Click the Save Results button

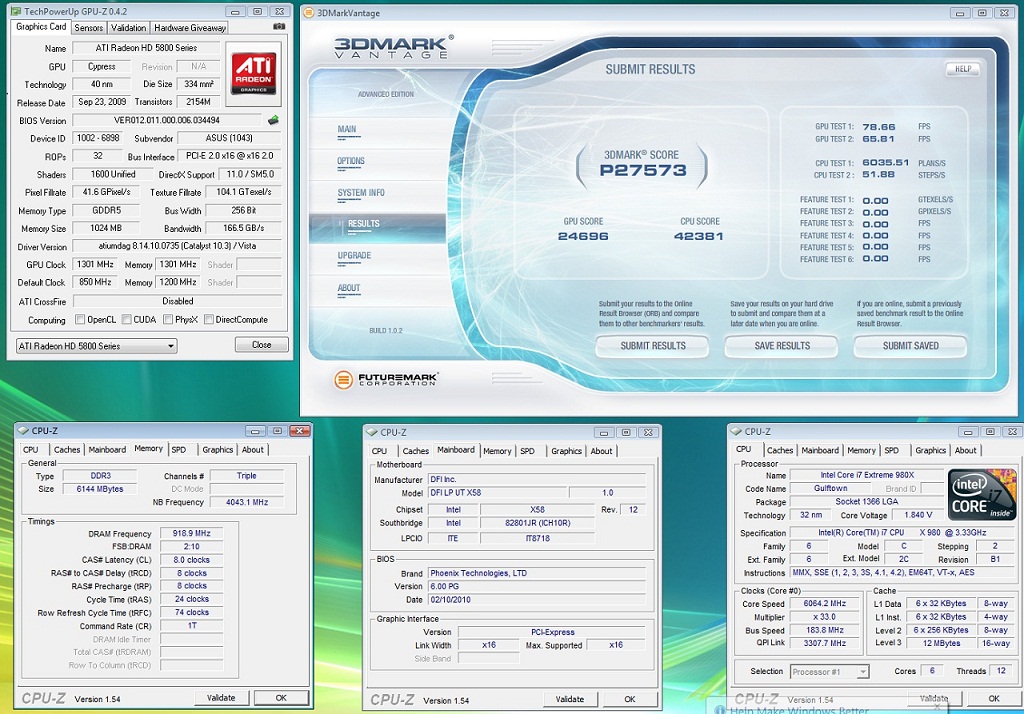(x=782, y=346)
